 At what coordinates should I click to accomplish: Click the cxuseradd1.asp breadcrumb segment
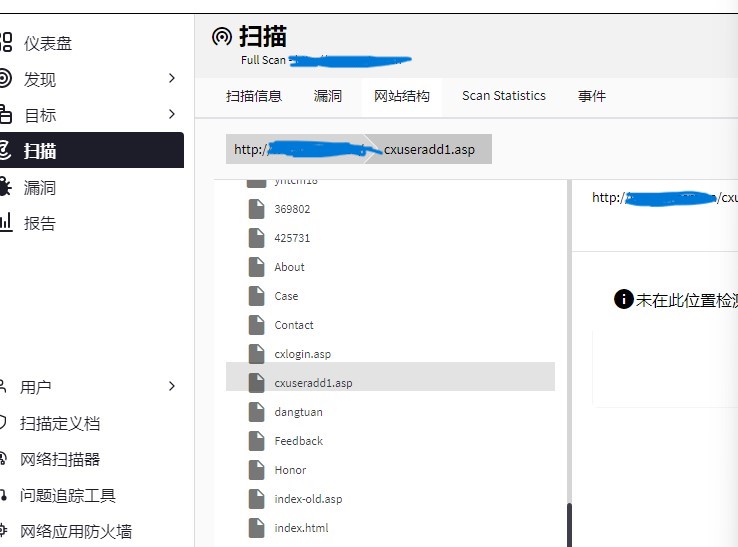tap(429, 149)
